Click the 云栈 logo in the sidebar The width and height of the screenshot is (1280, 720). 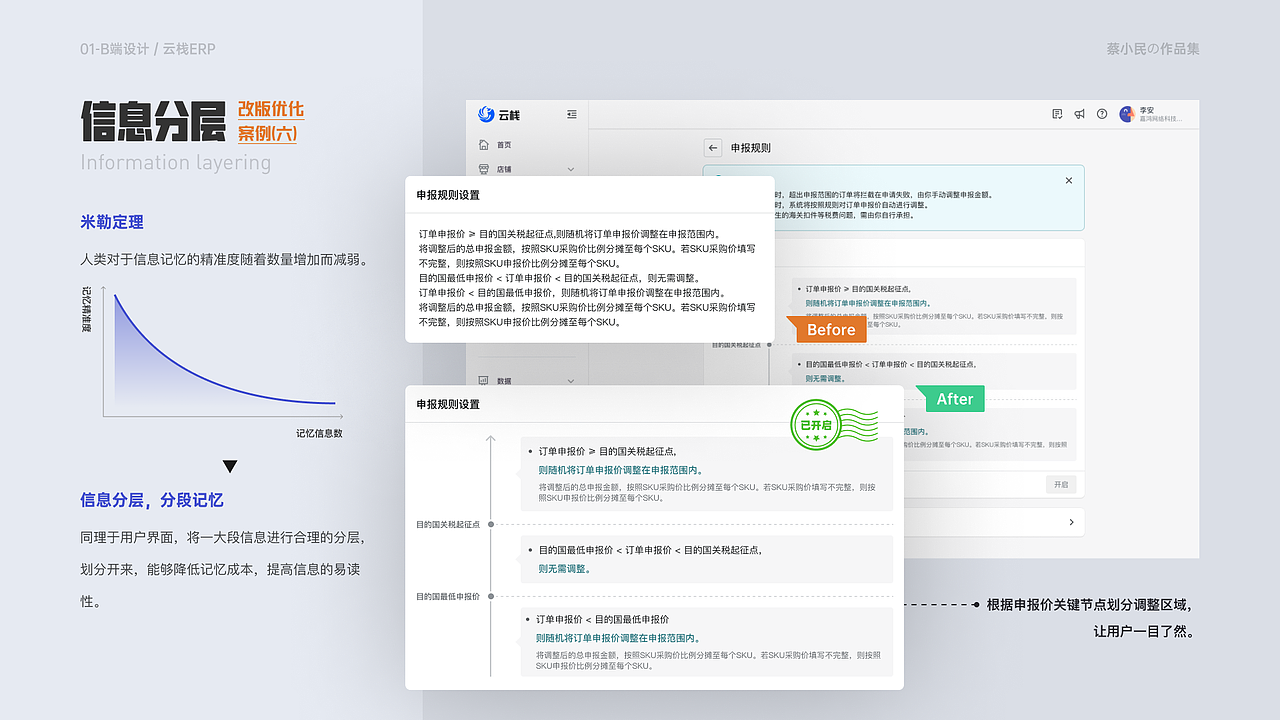click(499, 114)
